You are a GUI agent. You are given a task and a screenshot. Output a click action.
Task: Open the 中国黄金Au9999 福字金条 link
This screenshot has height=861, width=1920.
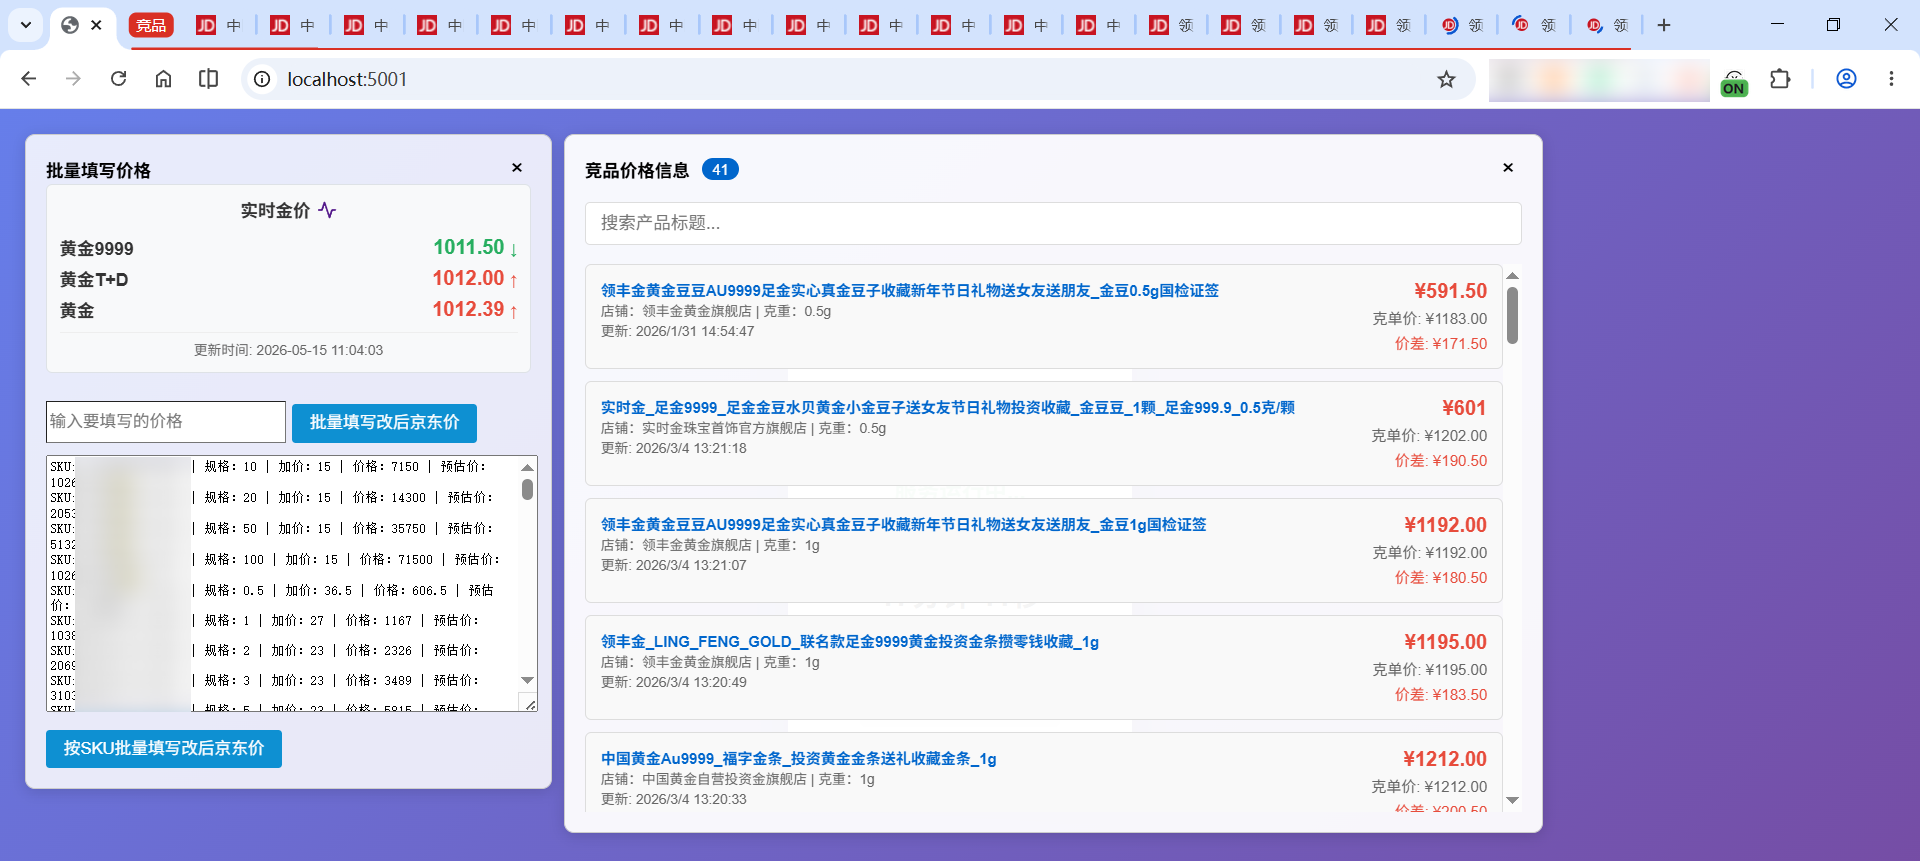pyautogui.click(x=798, y=758)
